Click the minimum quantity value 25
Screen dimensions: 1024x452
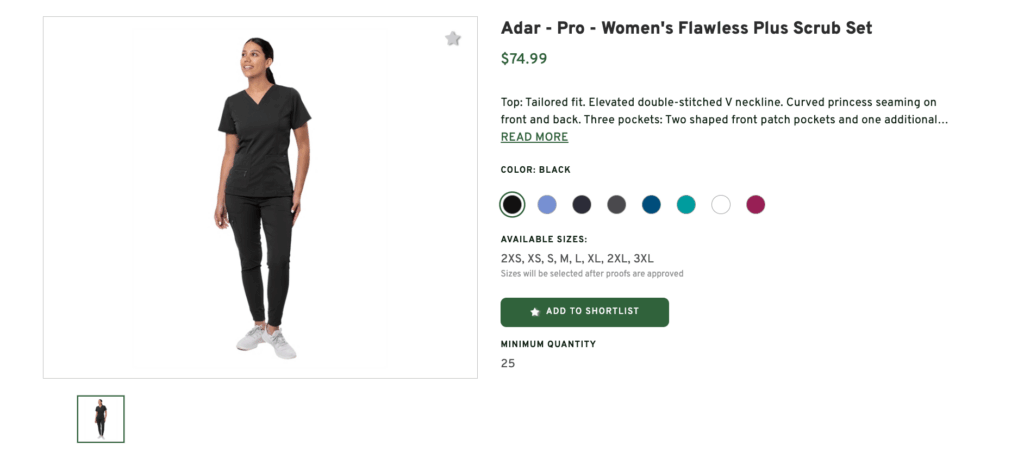click(508, 364)
